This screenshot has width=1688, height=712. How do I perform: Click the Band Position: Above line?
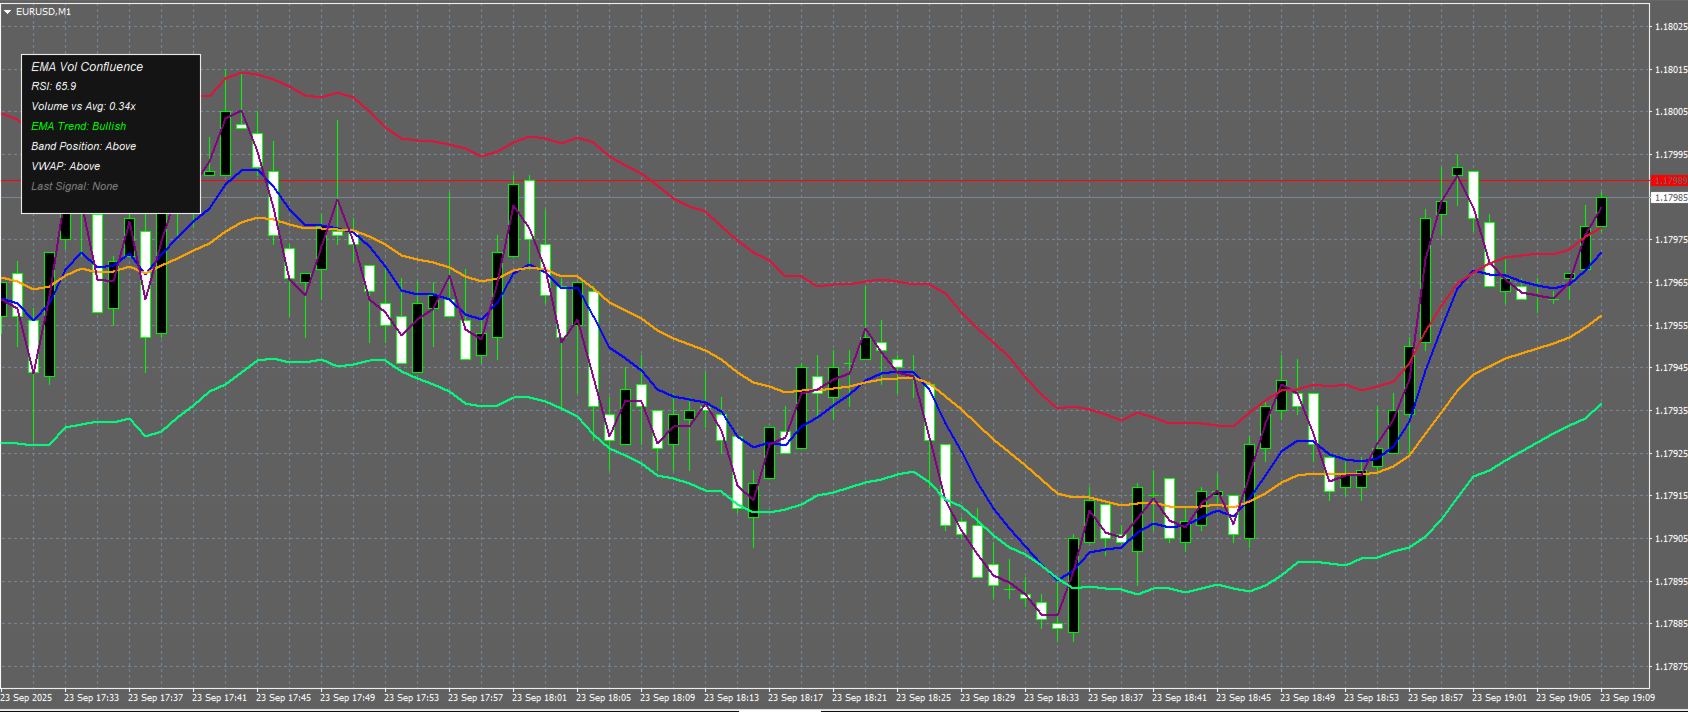pyautogui.click(x=83, y=146)
